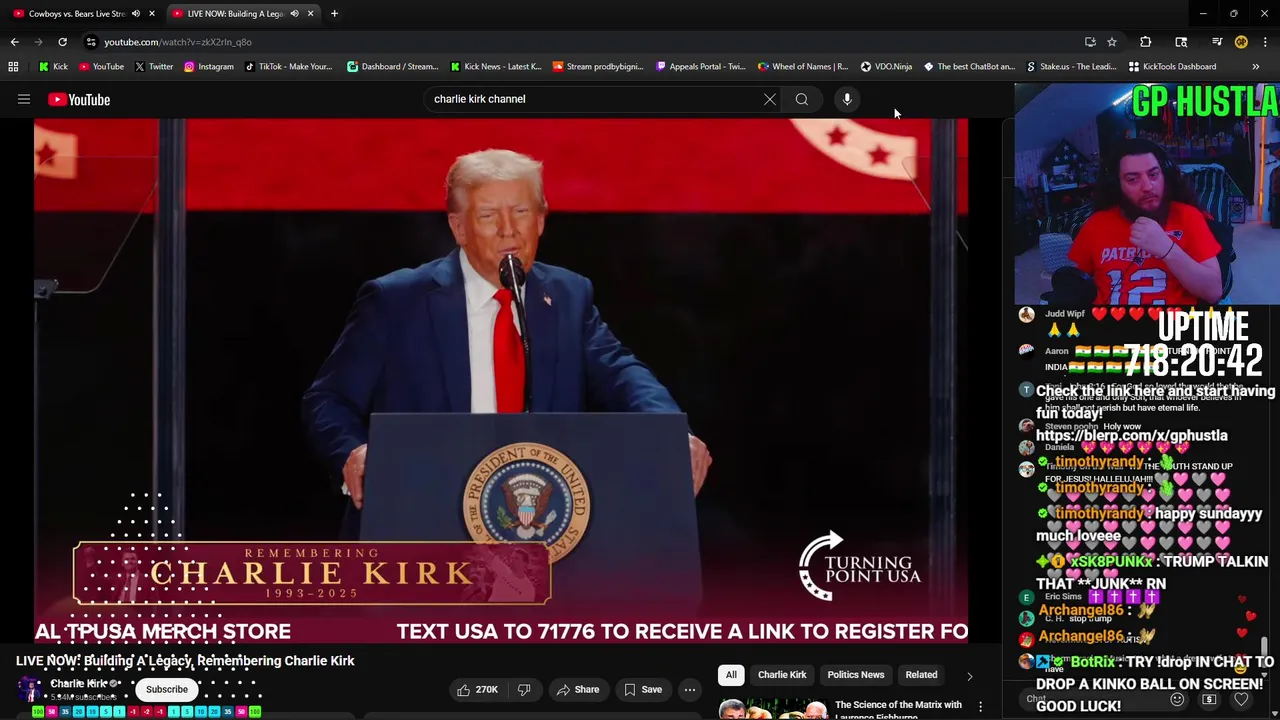Open the blerp.com/x/gphustla link text

[x=1131, y=436]
